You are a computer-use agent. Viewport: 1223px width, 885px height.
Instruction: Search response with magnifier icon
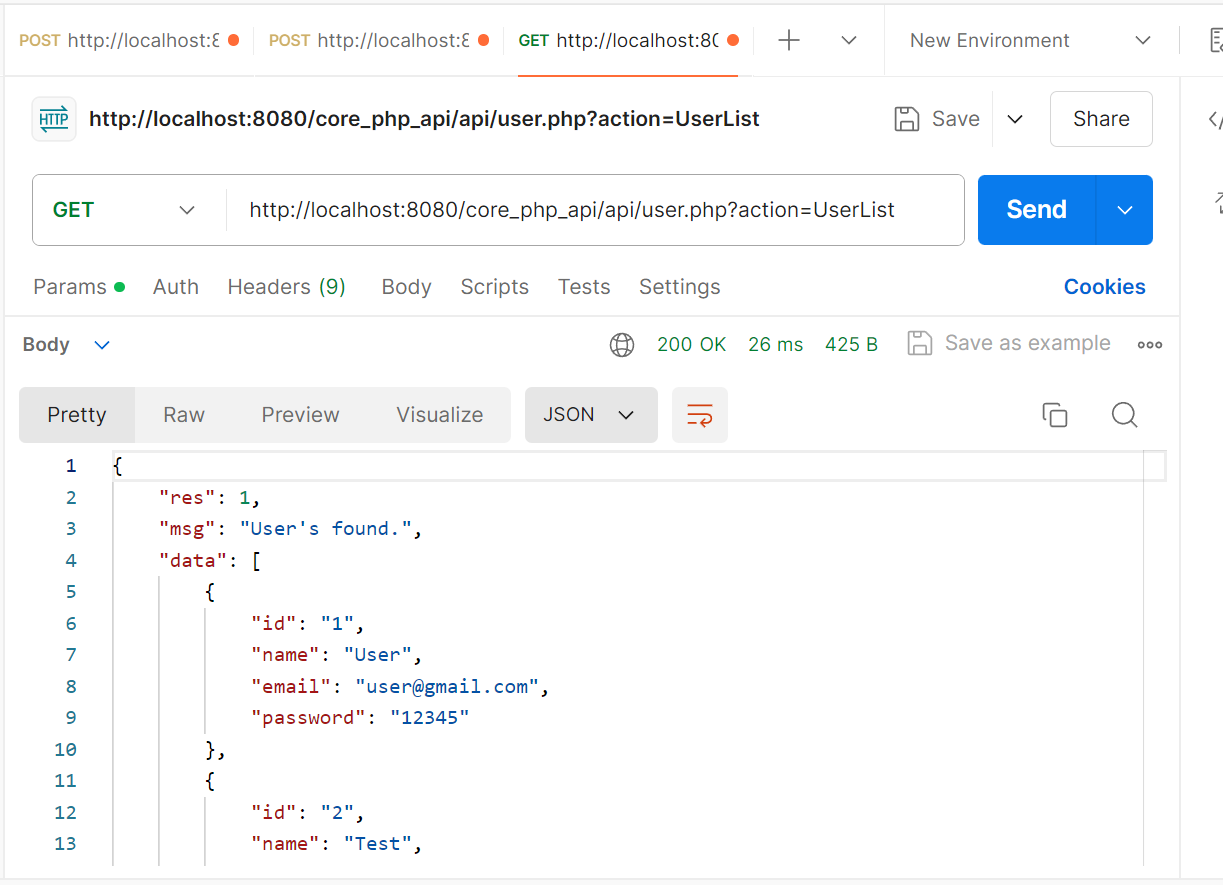pyautogui.click(x=1125, y=415)
